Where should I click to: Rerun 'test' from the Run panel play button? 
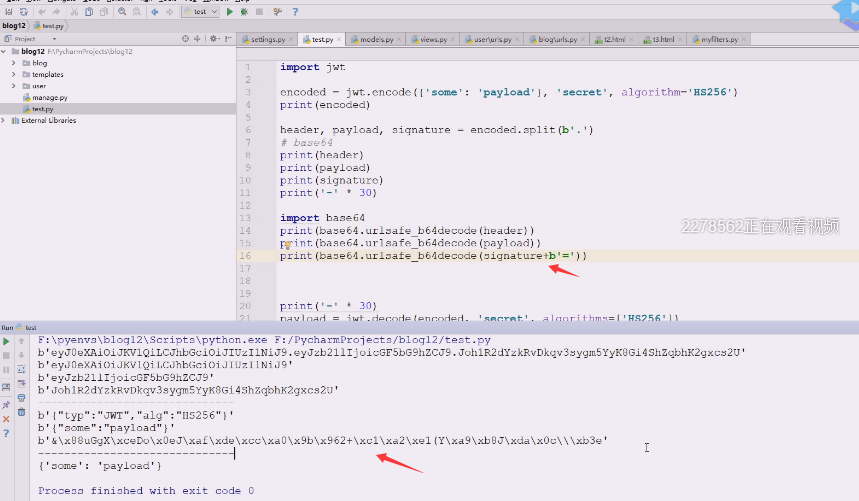pos(6,341)
